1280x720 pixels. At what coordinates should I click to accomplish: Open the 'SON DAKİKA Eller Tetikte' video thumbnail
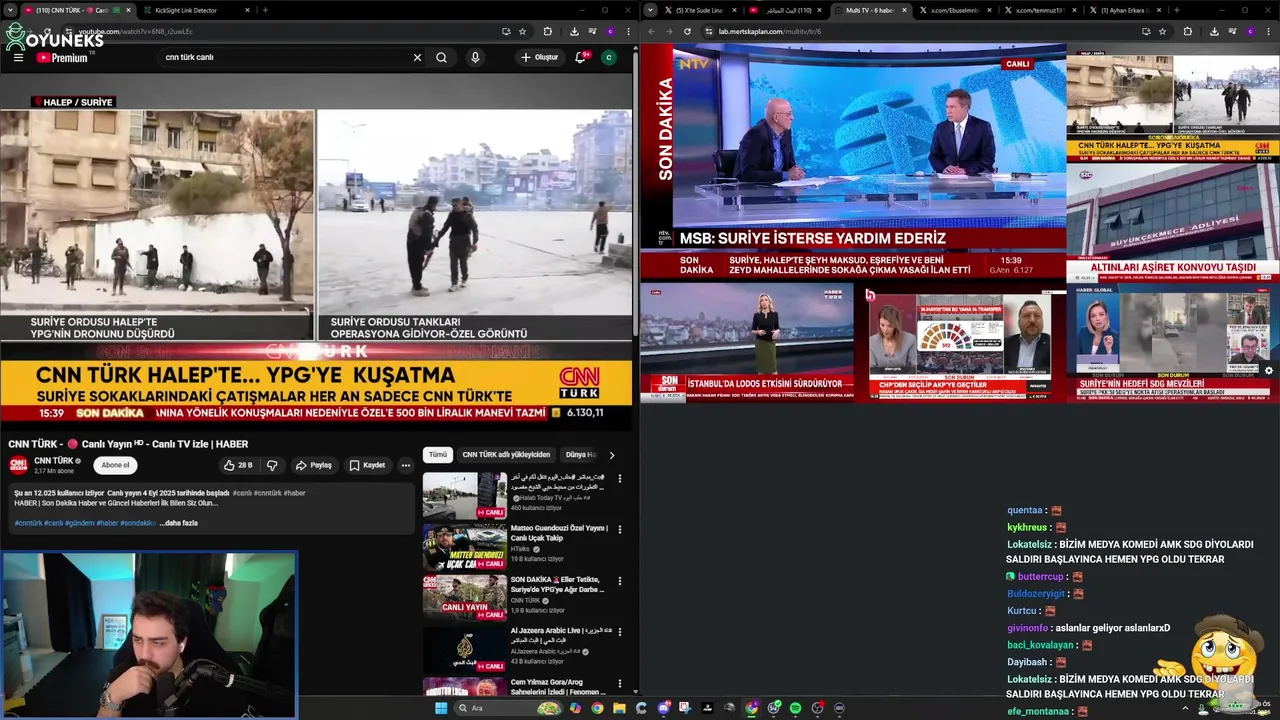[x=465, y=598]
